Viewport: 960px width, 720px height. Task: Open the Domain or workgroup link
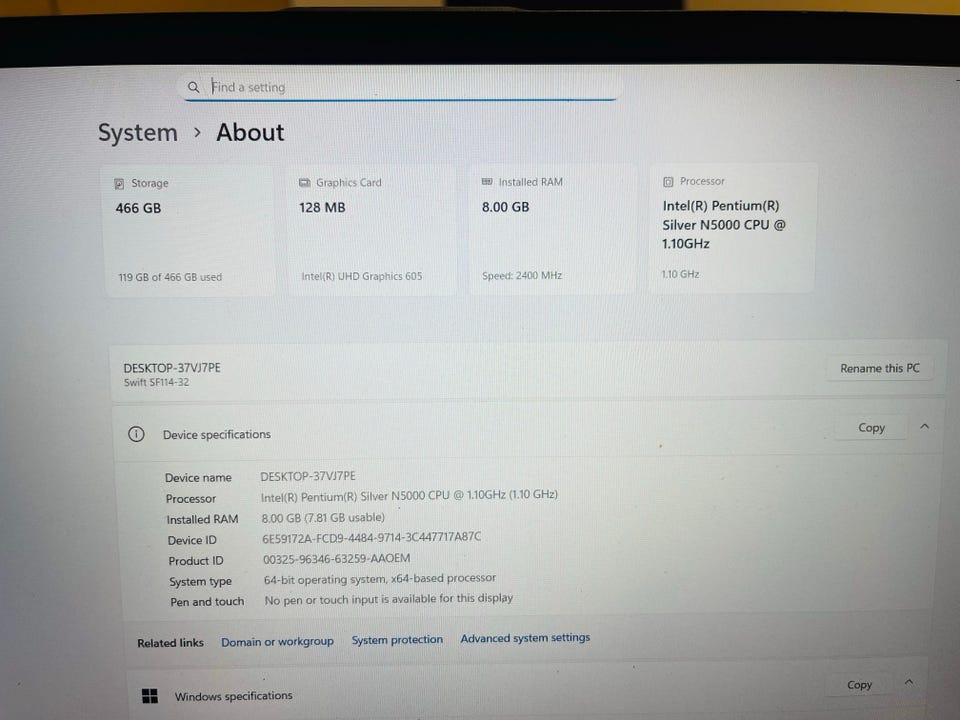(277, 642)
